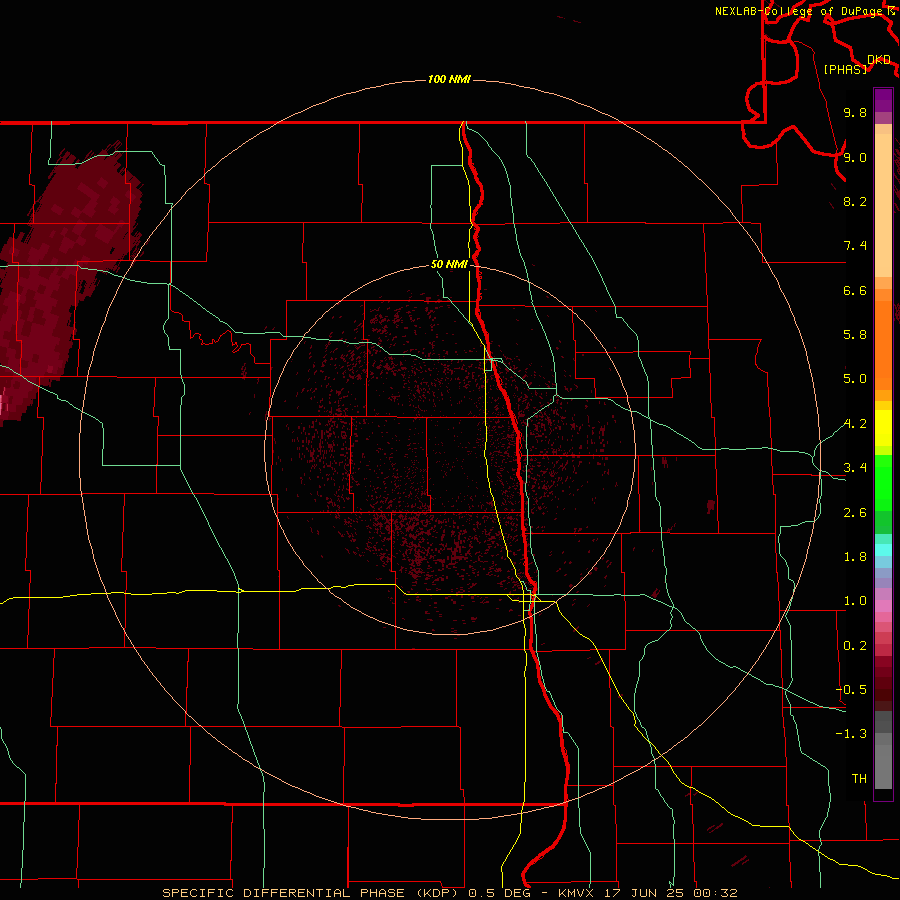Viewport: 900px width, 900px height.
Task: Click the "KMVX" station ID in the caption
Action: click(x=576, y=893)
